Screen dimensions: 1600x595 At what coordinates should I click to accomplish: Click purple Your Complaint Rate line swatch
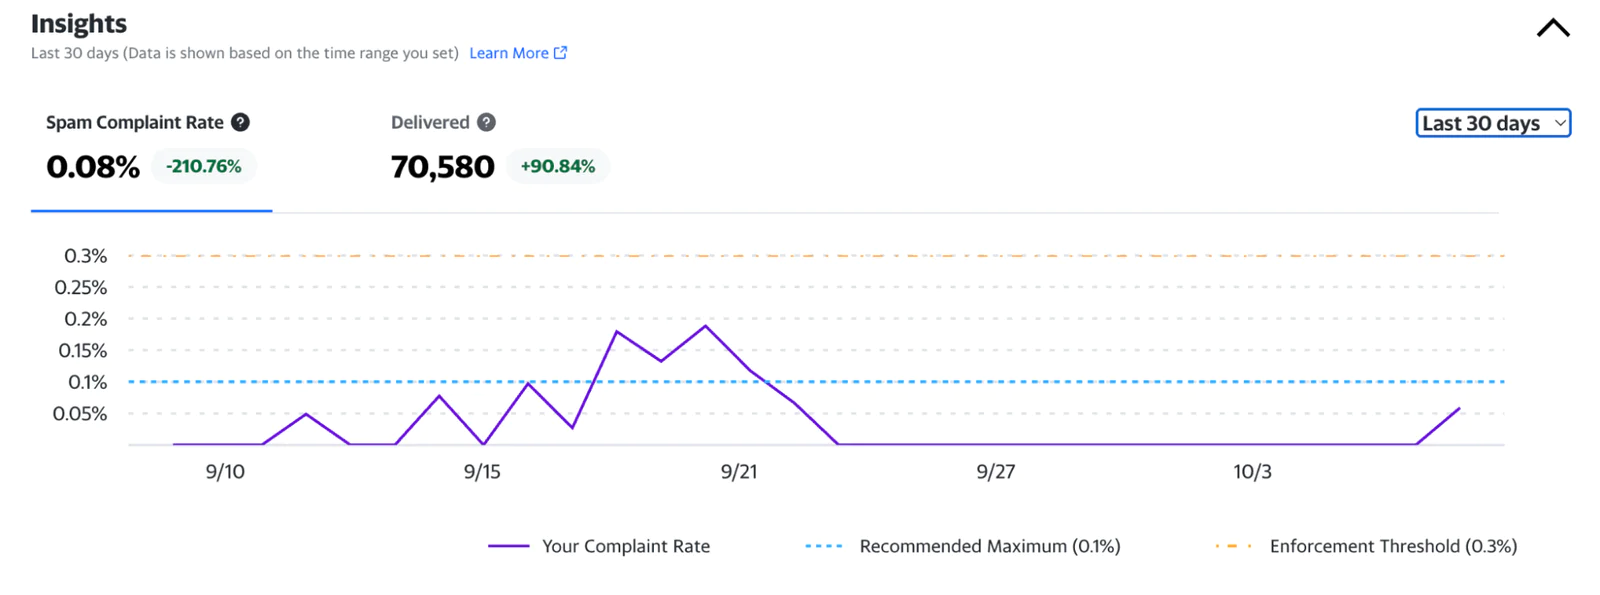click(x=508, y=546)
